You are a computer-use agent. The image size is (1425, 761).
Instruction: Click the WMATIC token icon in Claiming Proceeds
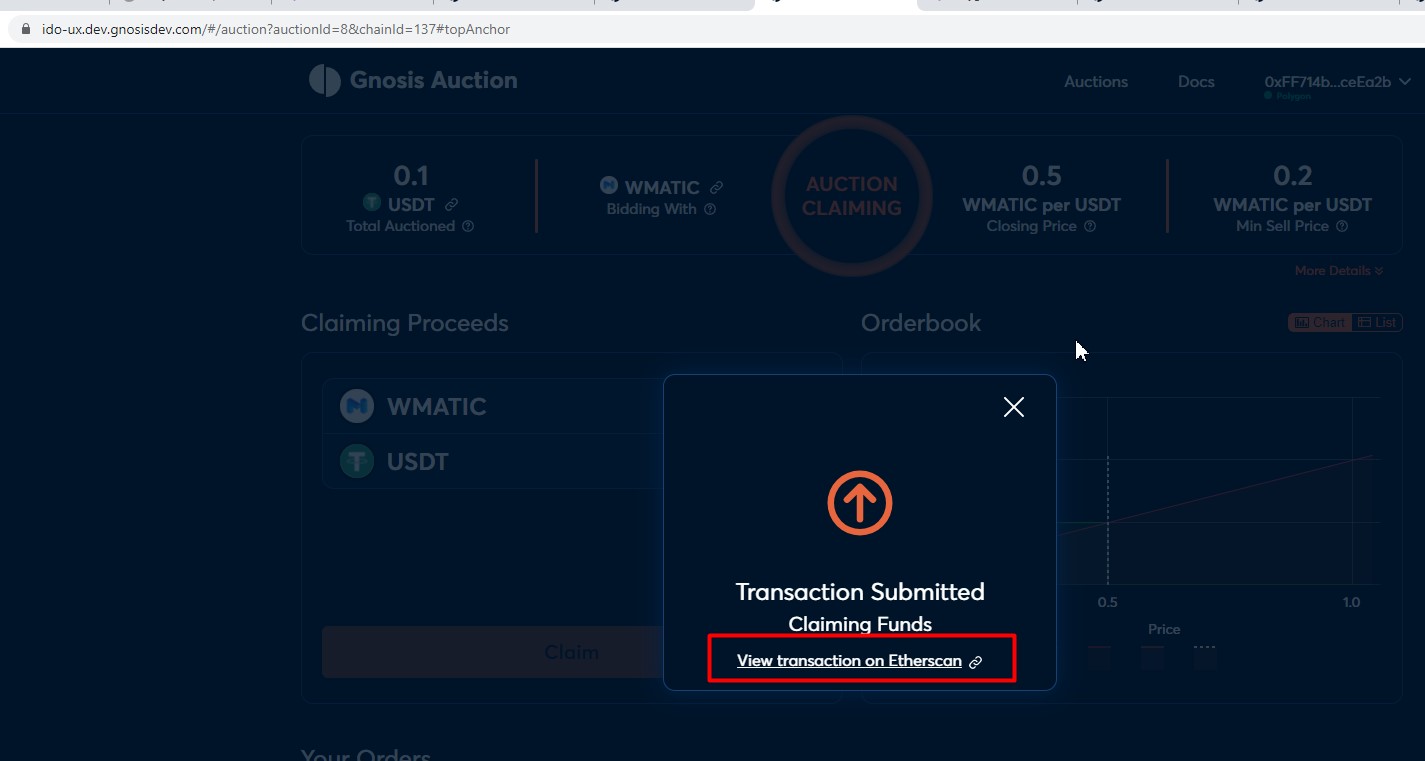click(357, 406)
